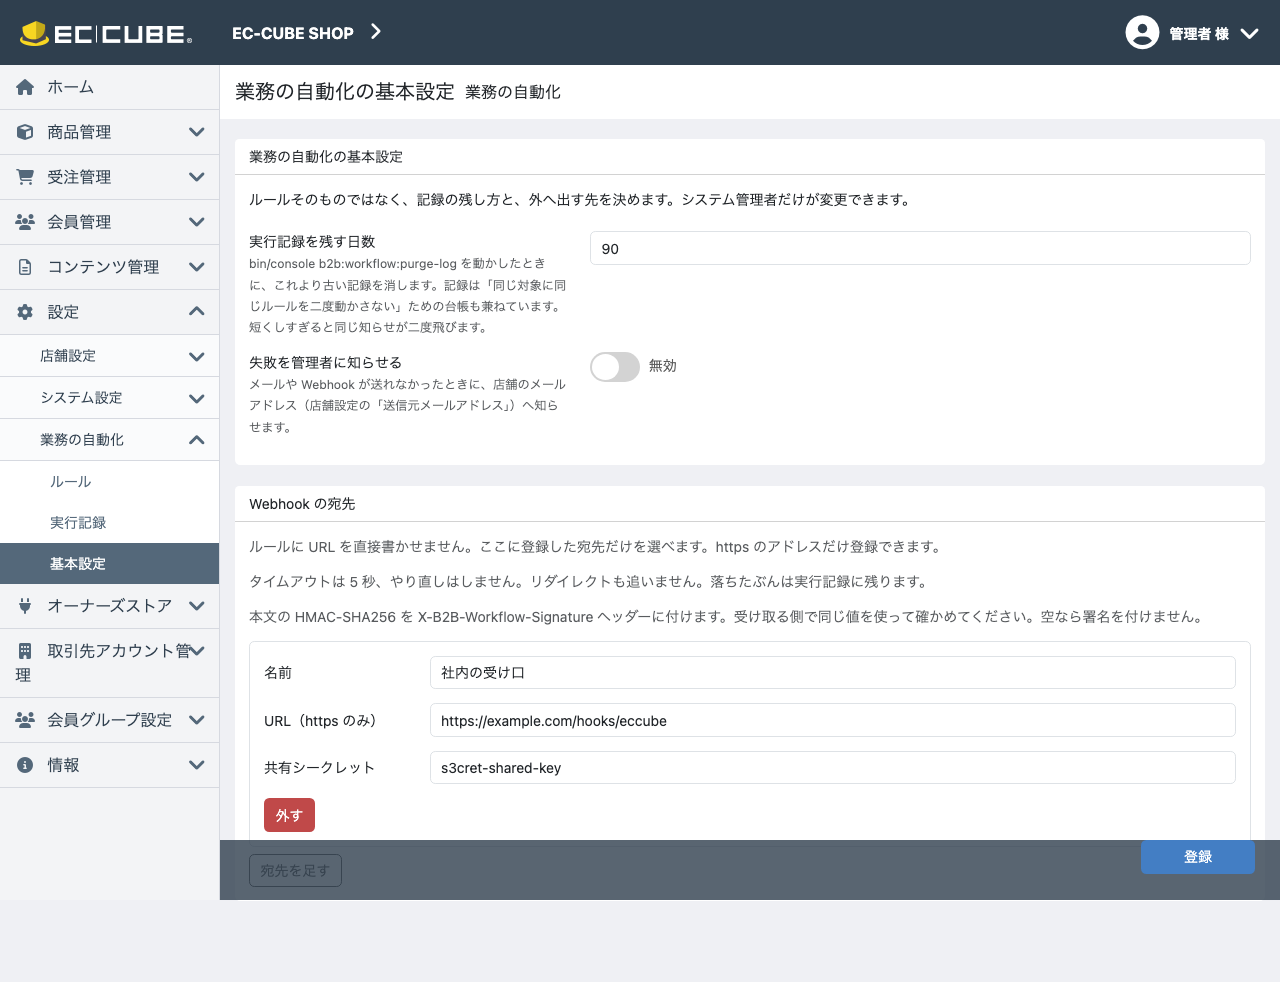Select the 基本設定 menu item

click(109, 564)
